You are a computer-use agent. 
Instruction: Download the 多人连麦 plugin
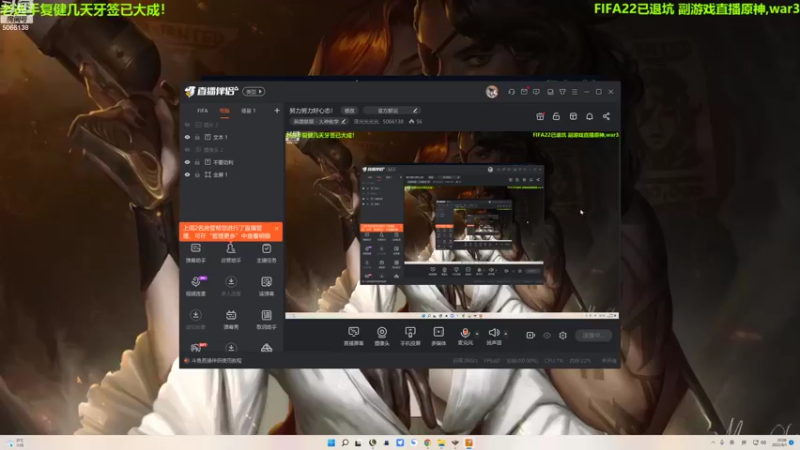pyautogui.click(x=231, y=286)
